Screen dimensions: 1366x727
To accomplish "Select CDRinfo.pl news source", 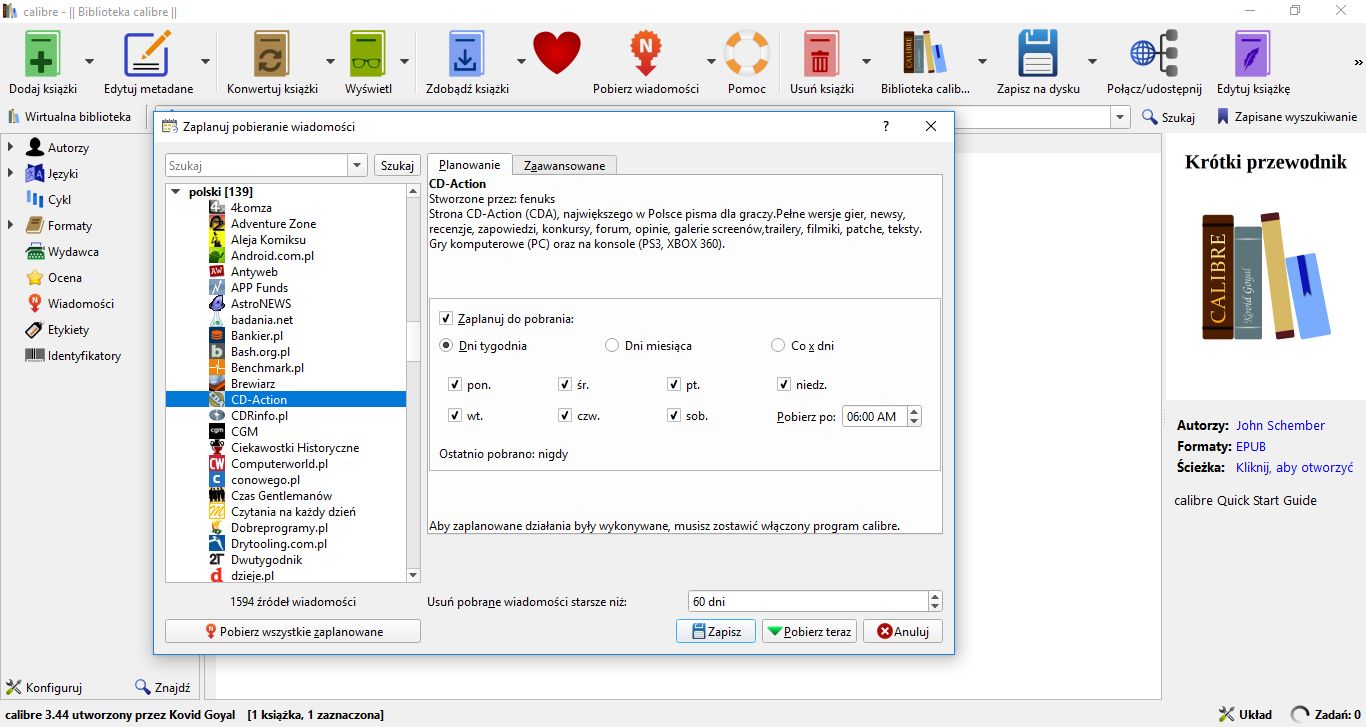I will pyautogui.click(x=259, y=416).
